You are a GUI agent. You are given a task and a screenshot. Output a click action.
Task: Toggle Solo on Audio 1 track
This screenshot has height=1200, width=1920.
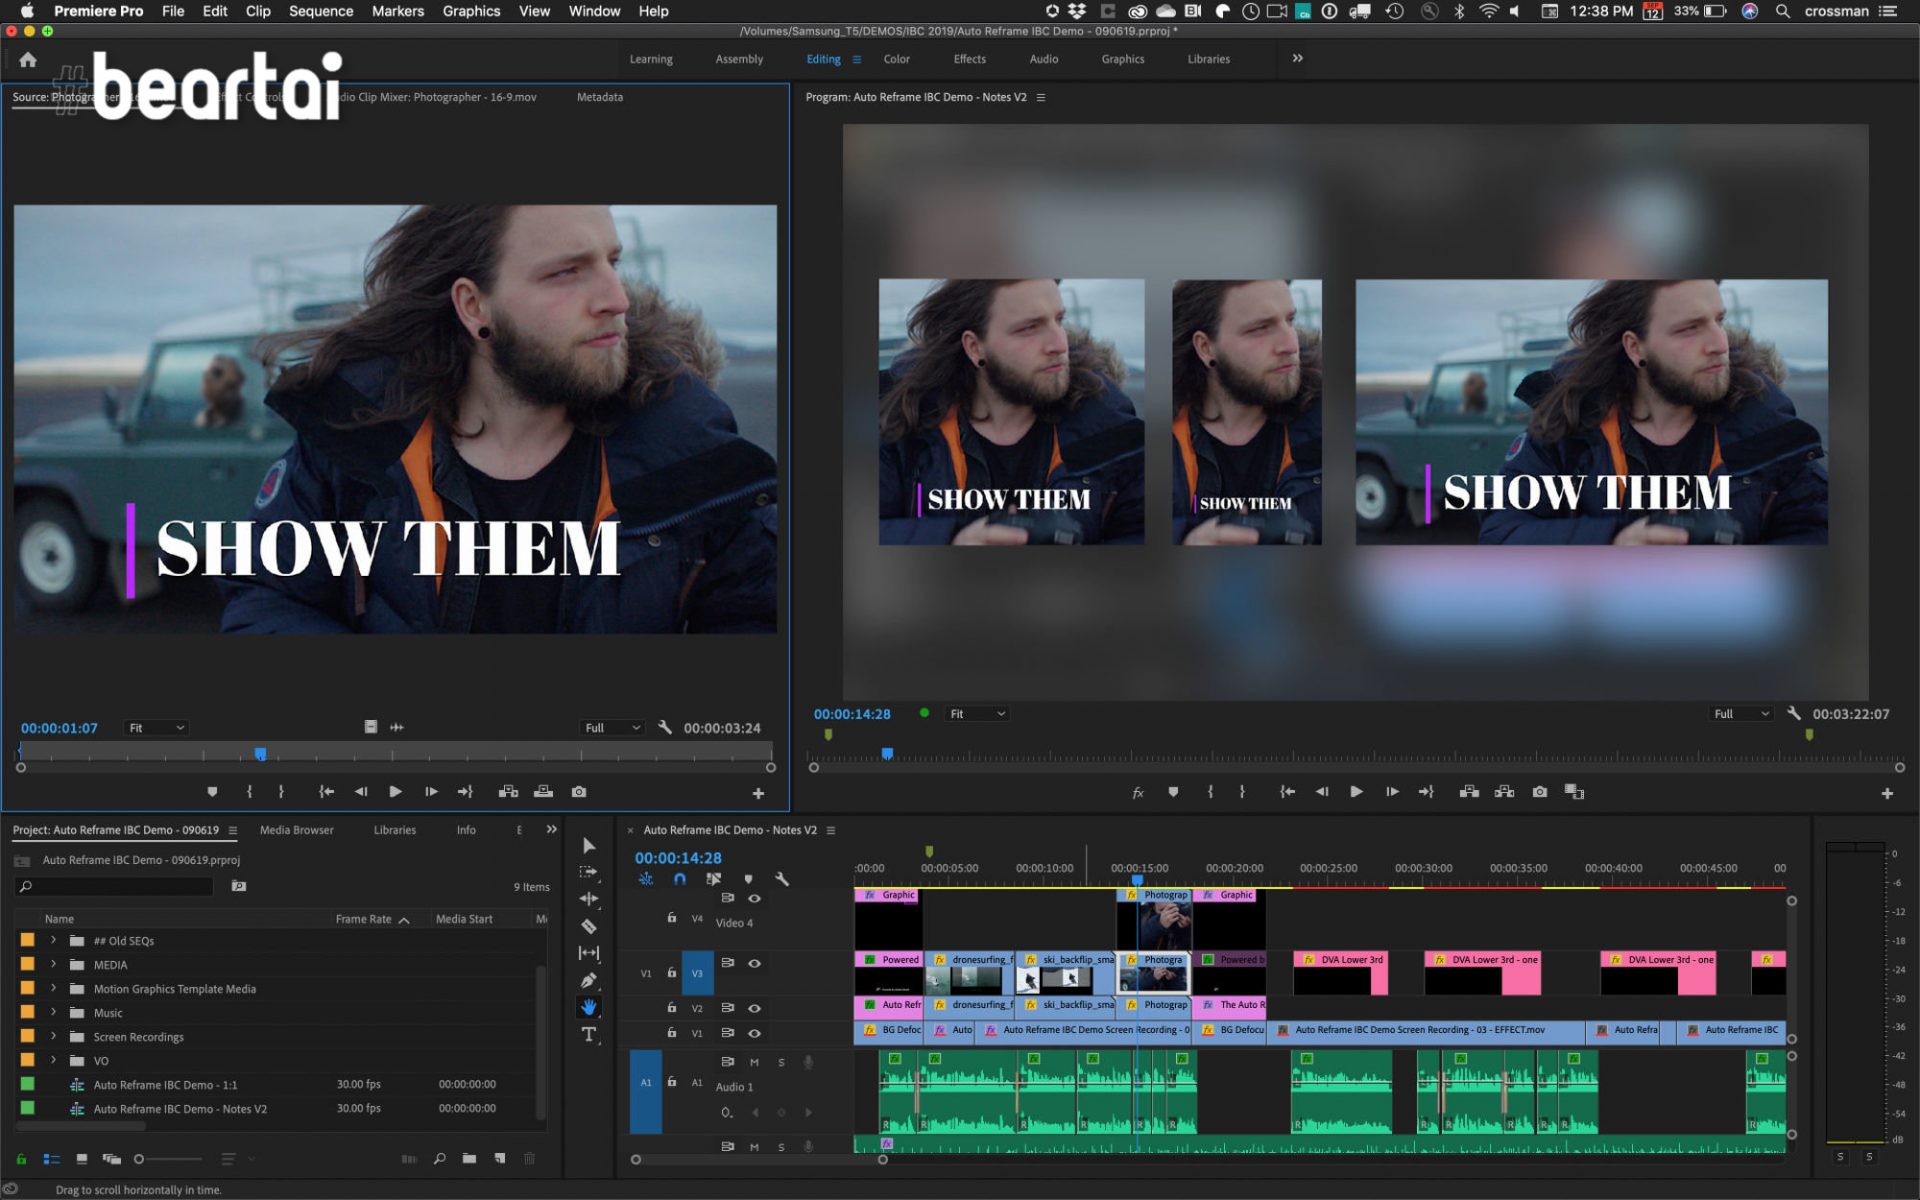click(x=781, y=1062)
